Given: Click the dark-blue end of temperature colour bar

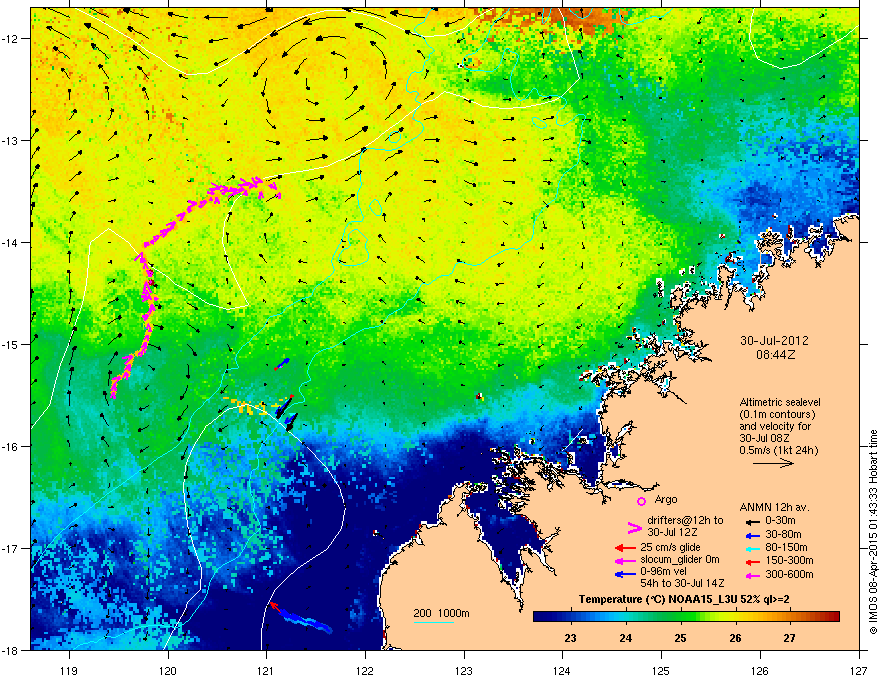Looking at the screenshot, I should tap(538, 617).
